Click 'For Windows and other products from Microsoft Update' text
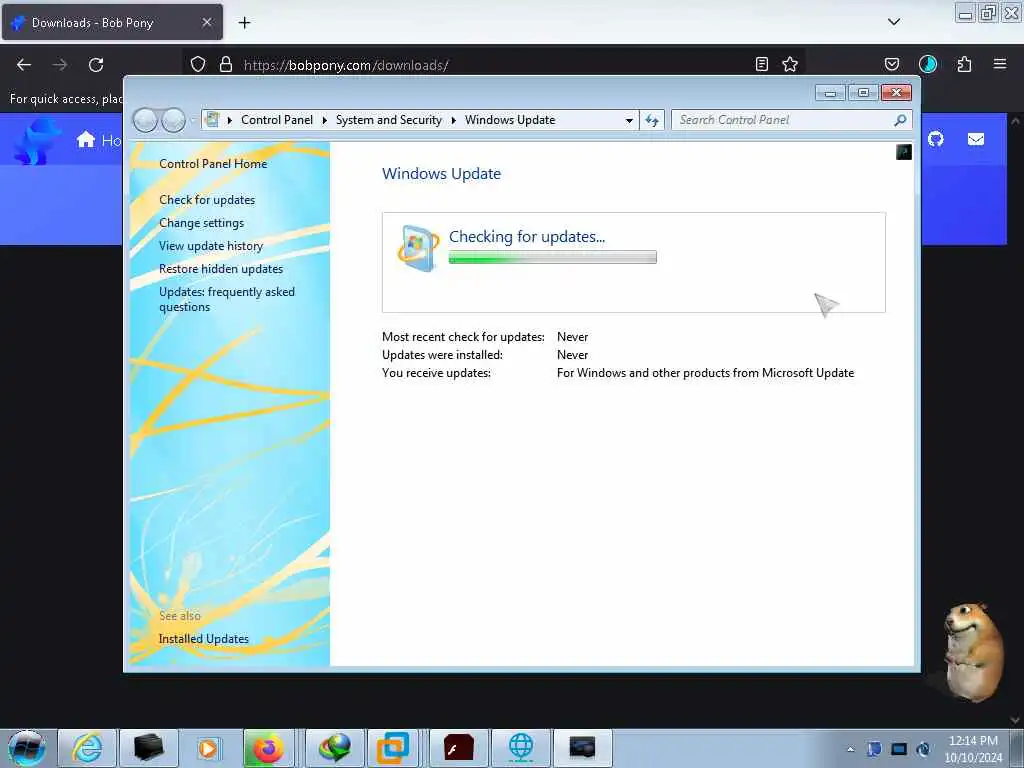 click(x=705, y=373)
